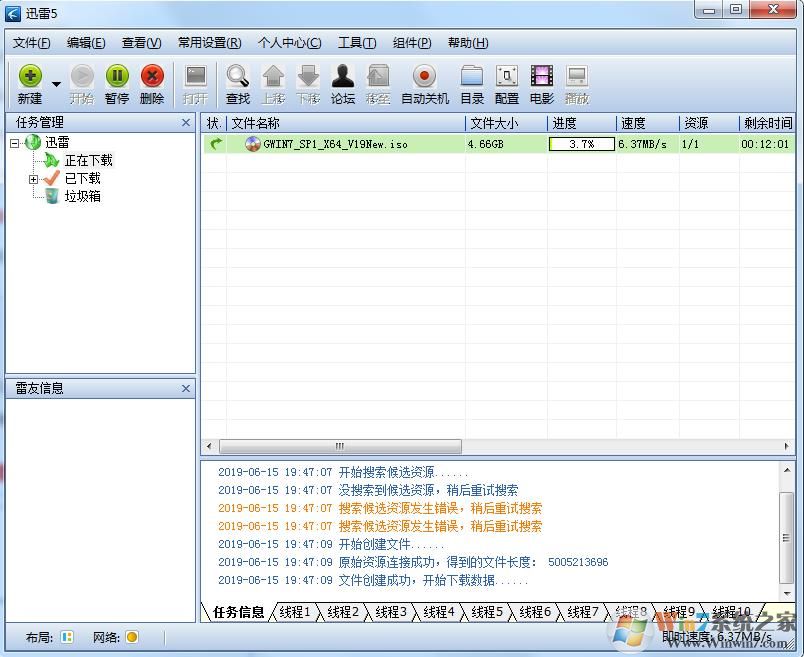Open the 查找 search tool
The image size is (804, 657).
pos(238,84)
